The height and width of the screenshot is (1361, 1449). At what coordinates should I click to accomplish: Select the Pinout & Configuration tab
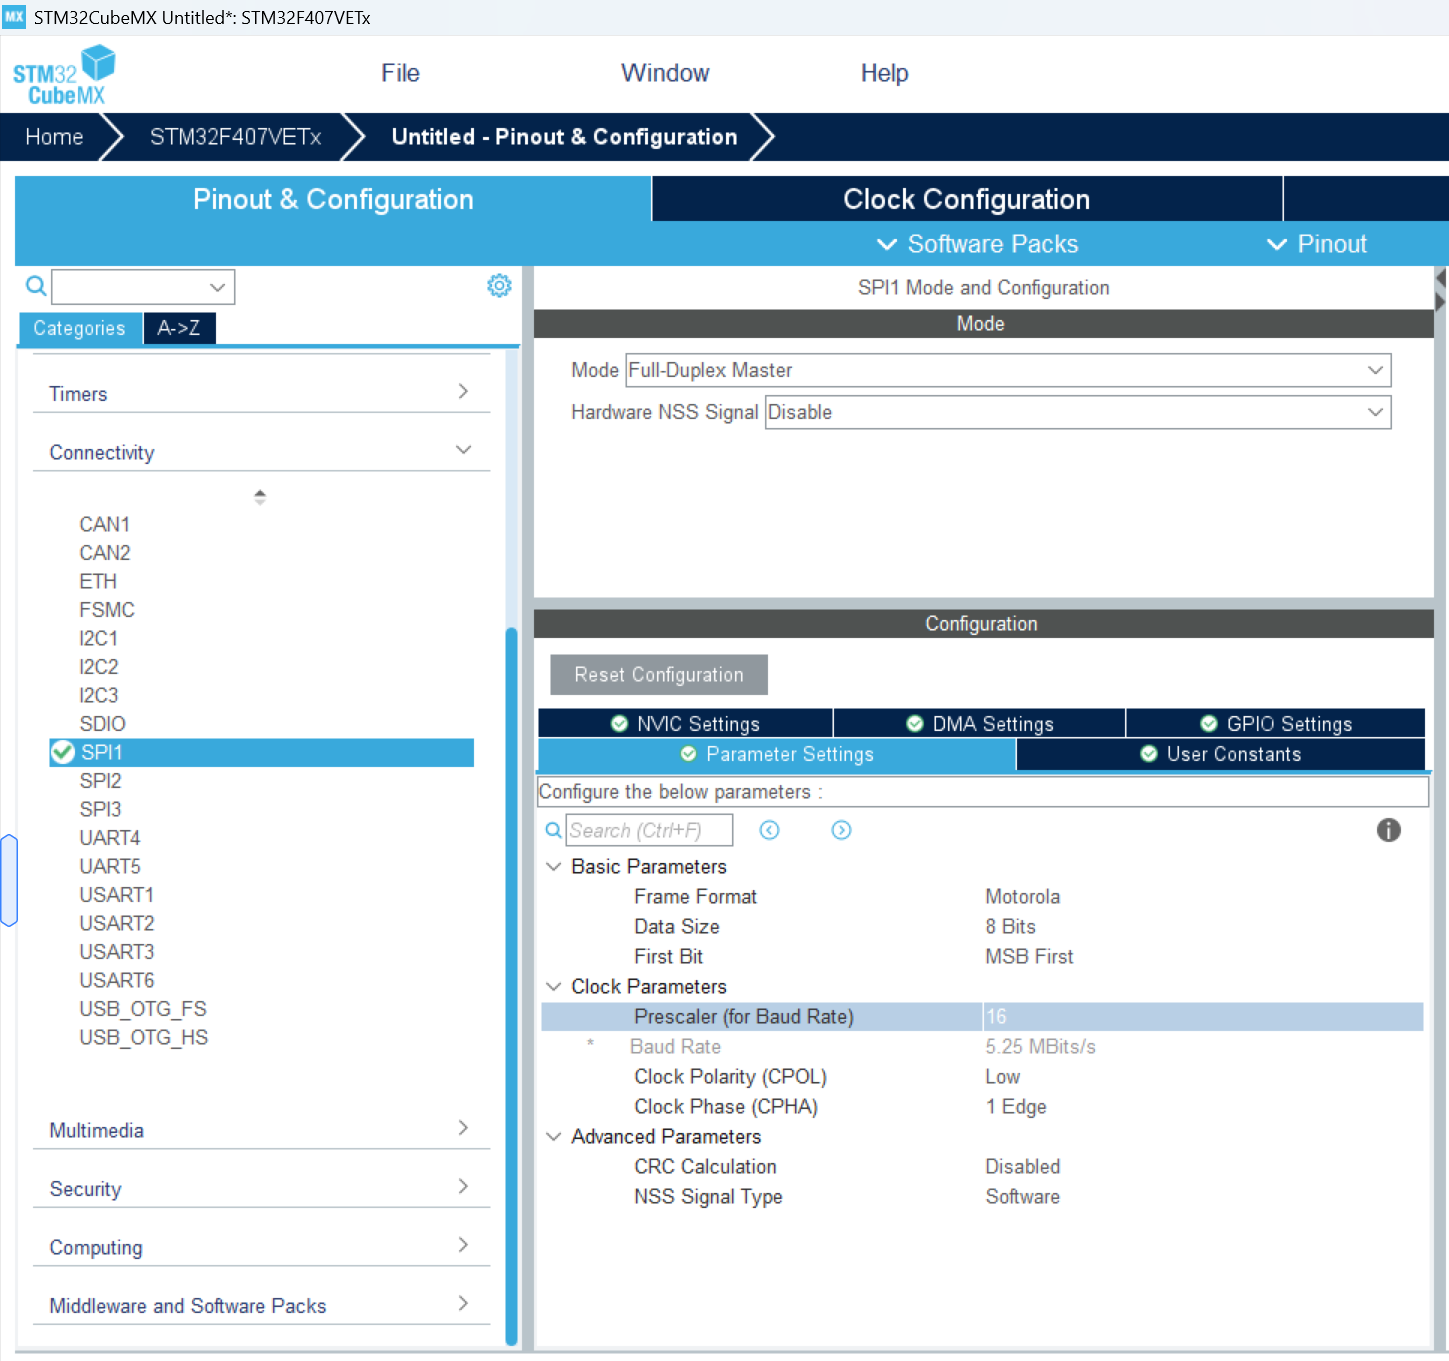click(333, 199)
